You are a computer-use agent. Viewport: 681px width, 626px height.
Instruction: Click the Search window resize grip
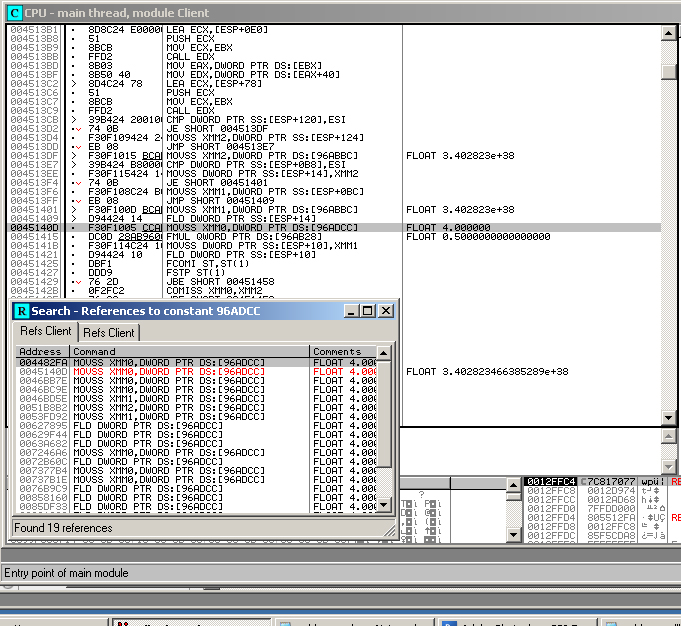pyautogui.click(x=390, y=528)
